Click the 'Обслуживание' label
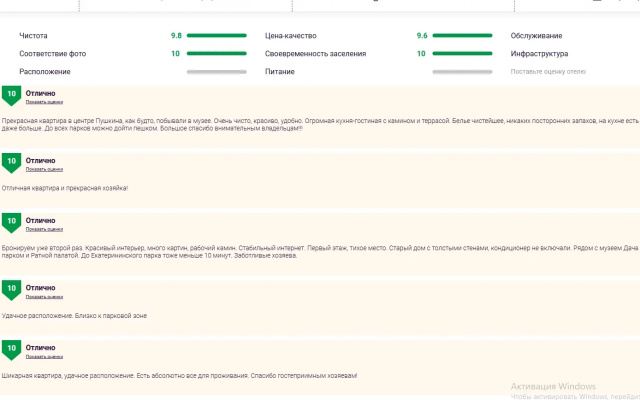Image resolution: width=640 pixels, height=400 pixels. (x=536, y=36)
